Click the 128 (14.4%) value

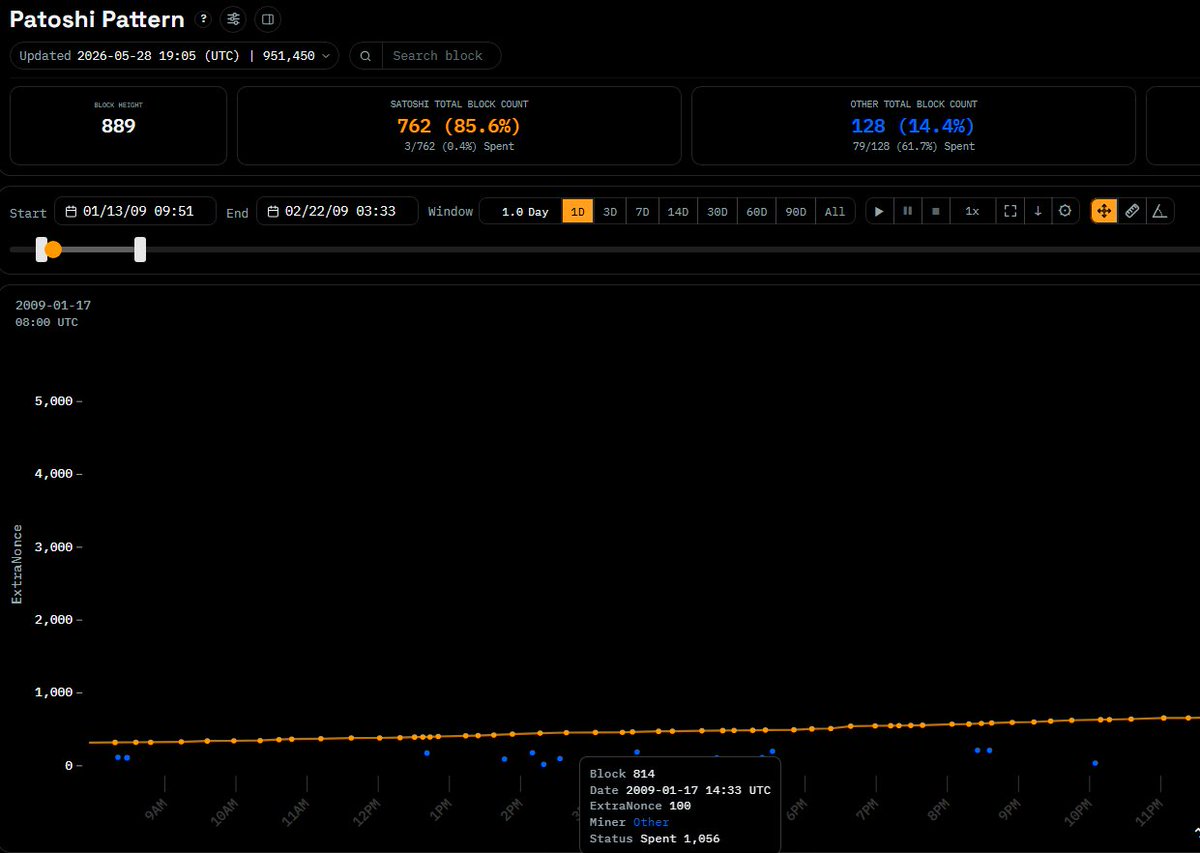tap(913, 126)
